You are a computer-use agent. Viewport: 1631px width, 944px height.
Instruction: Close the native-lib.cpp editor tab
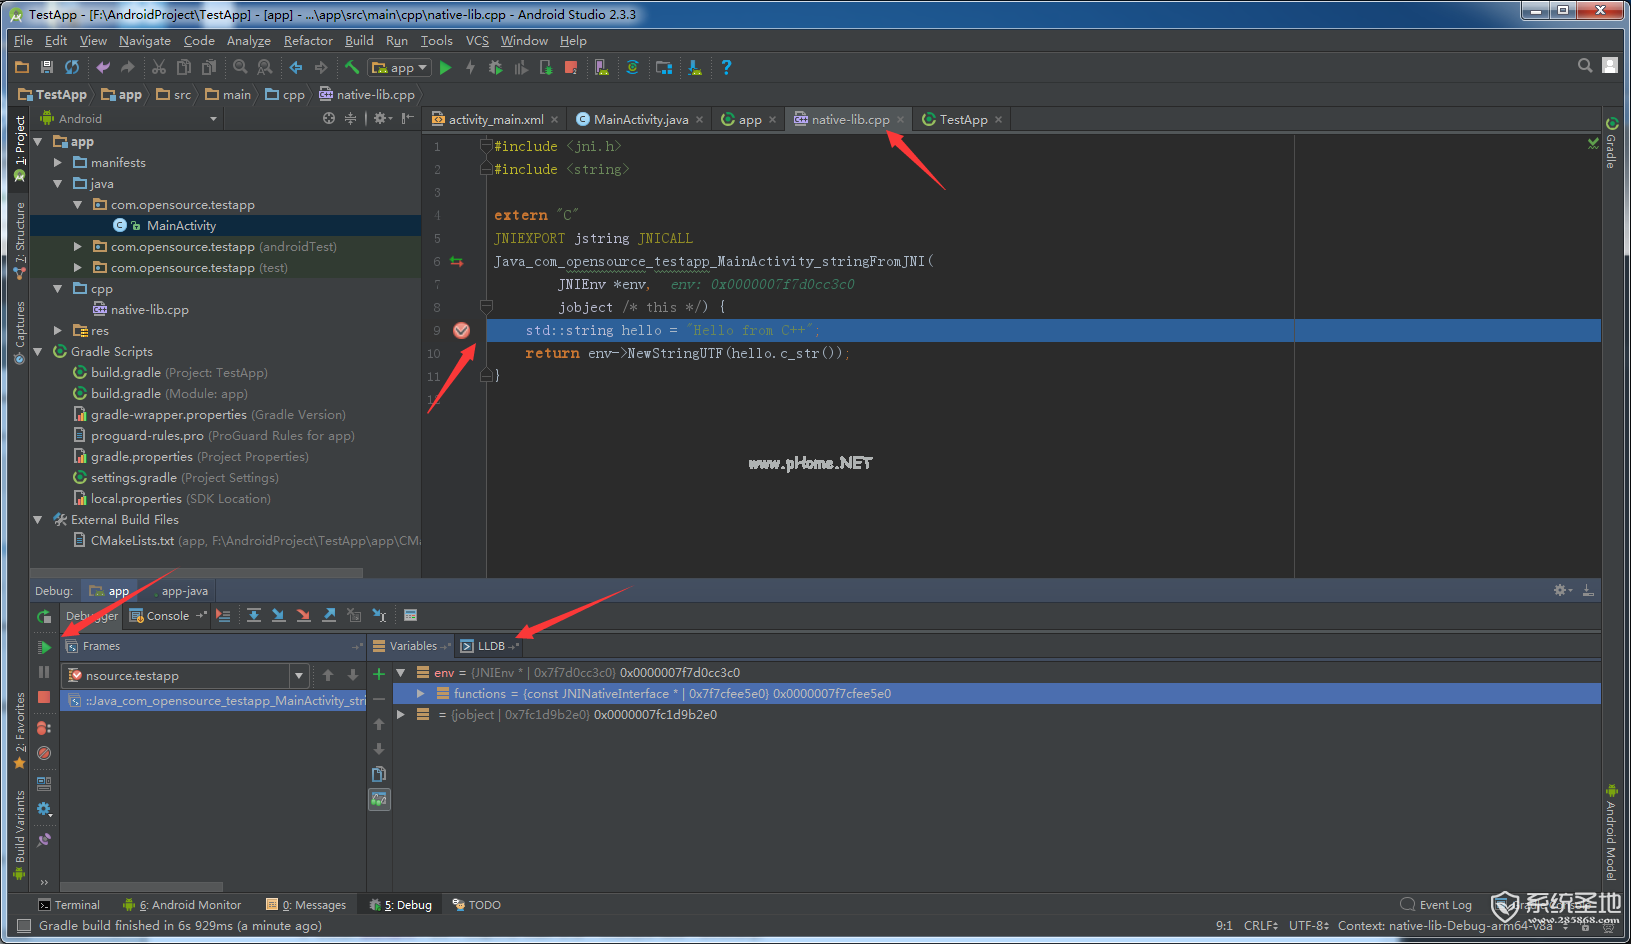click(x=900, y=119)
